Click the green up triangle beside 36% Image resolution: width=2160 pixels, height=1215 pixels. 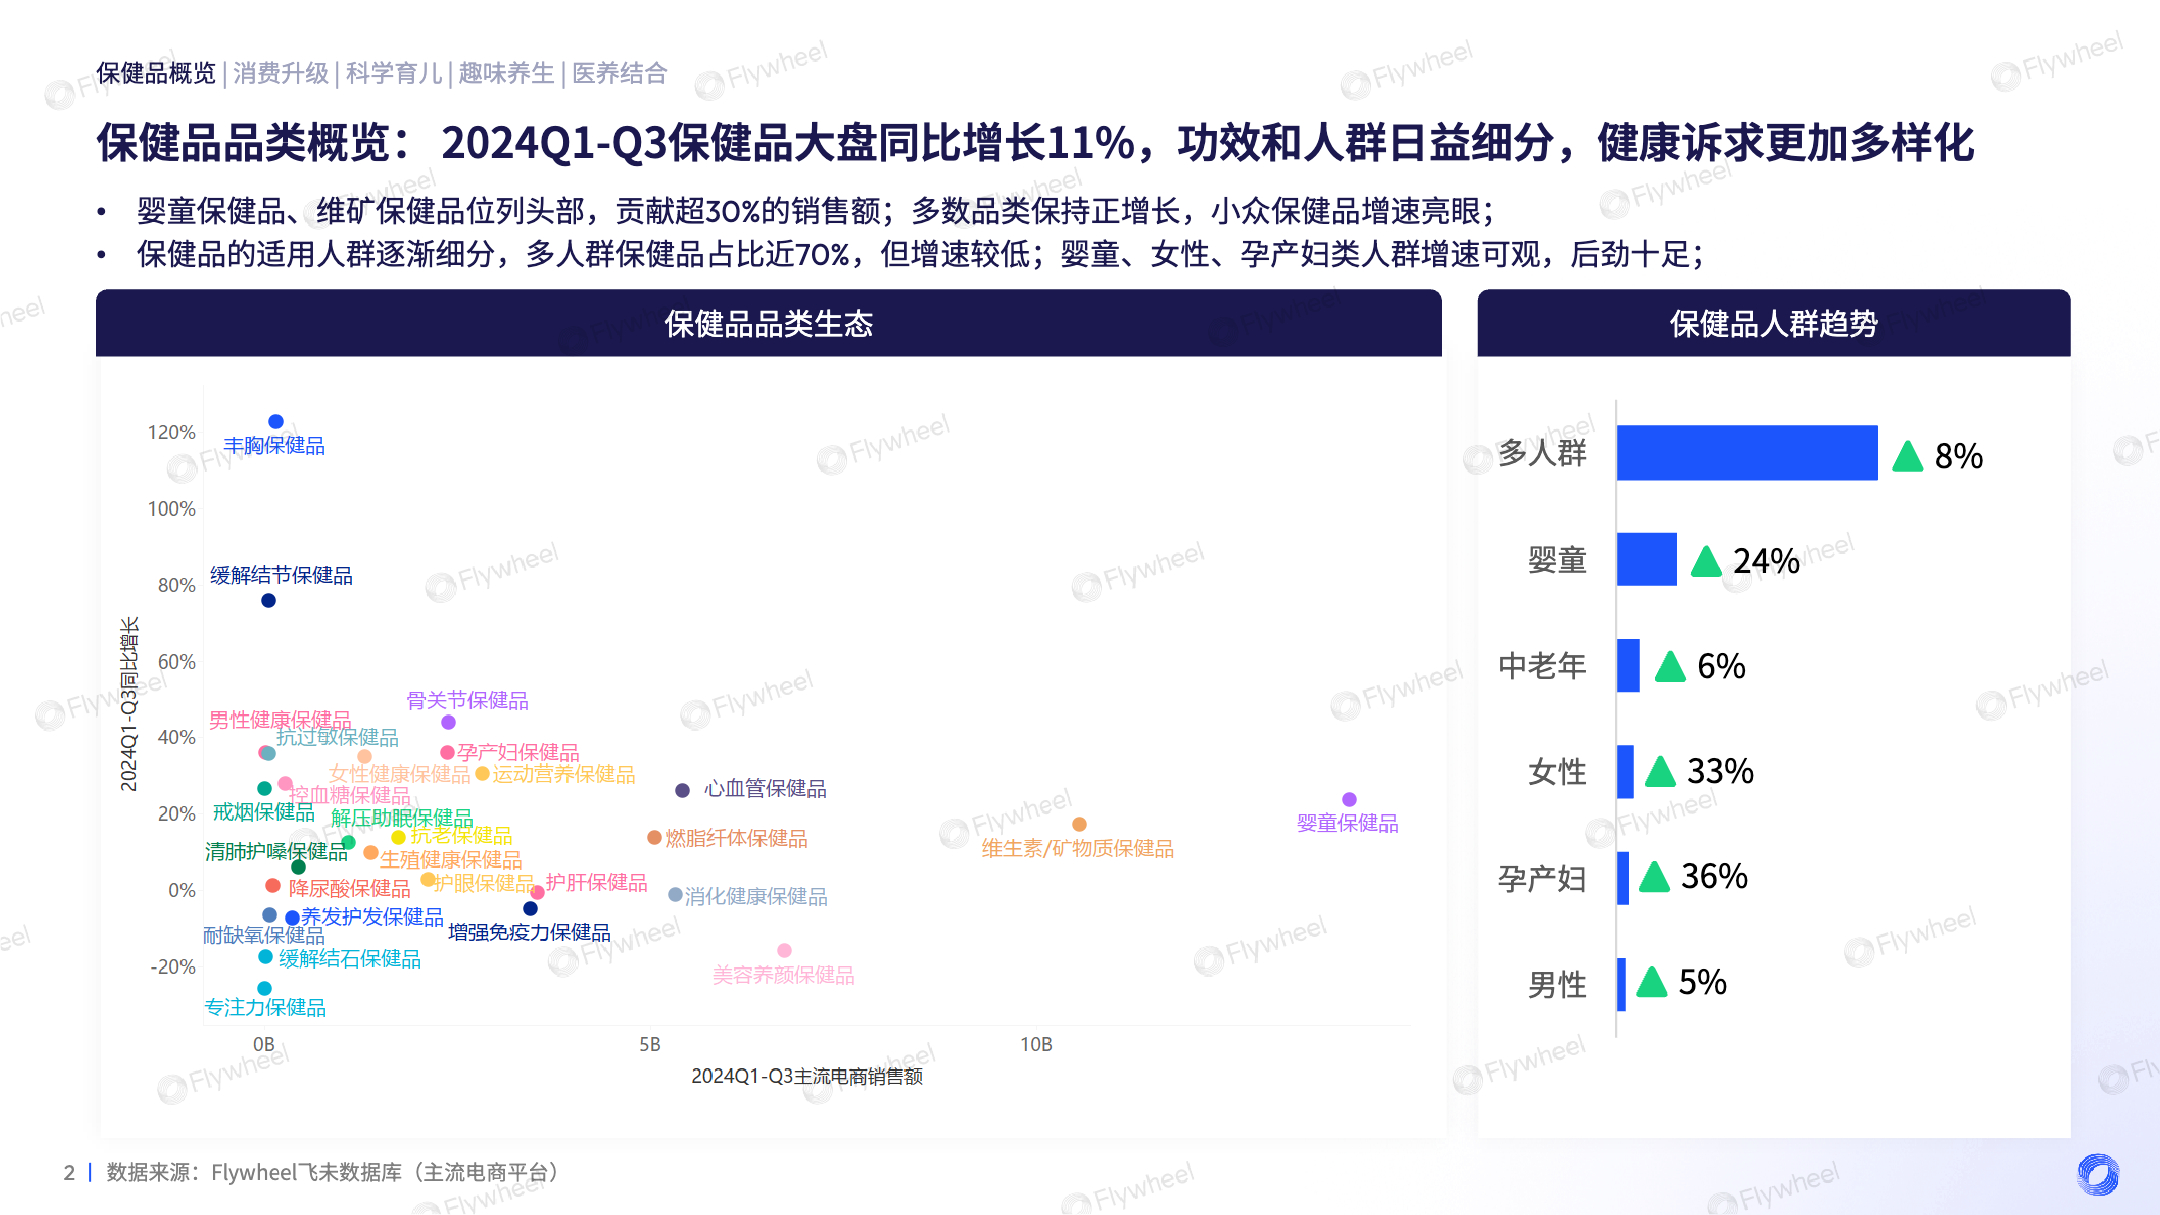pyautogui.click(x=1654, y=876)
